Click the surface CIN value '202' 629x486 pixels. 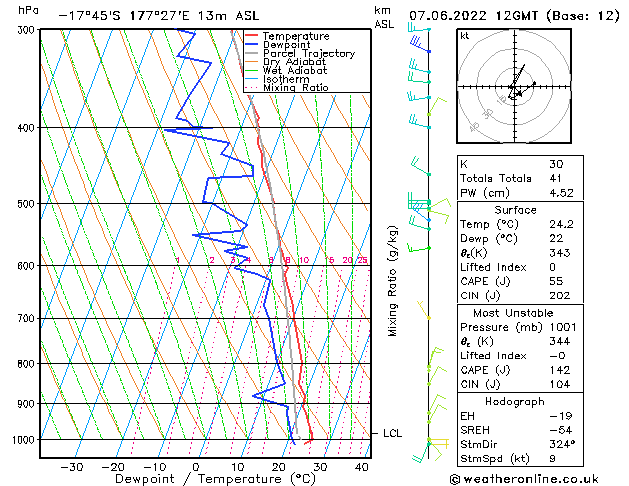(x=560, y=296)
